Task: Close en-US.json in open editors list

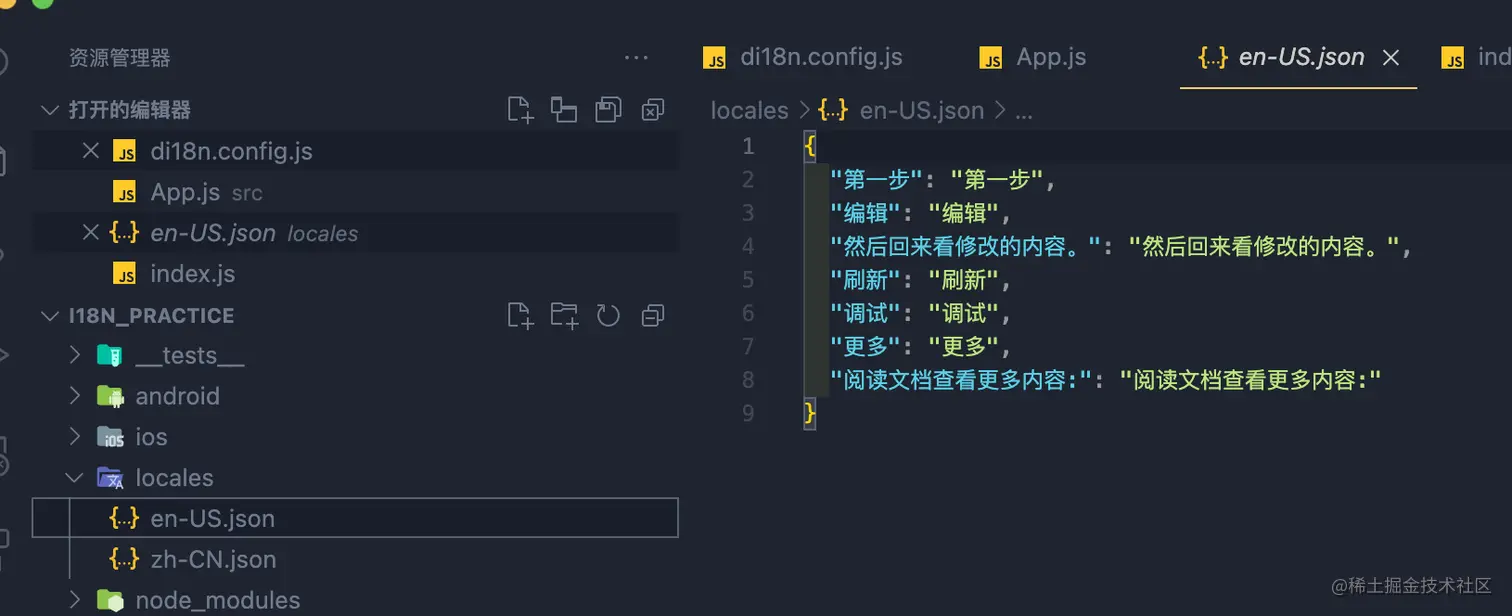Action: click(90, 233)
